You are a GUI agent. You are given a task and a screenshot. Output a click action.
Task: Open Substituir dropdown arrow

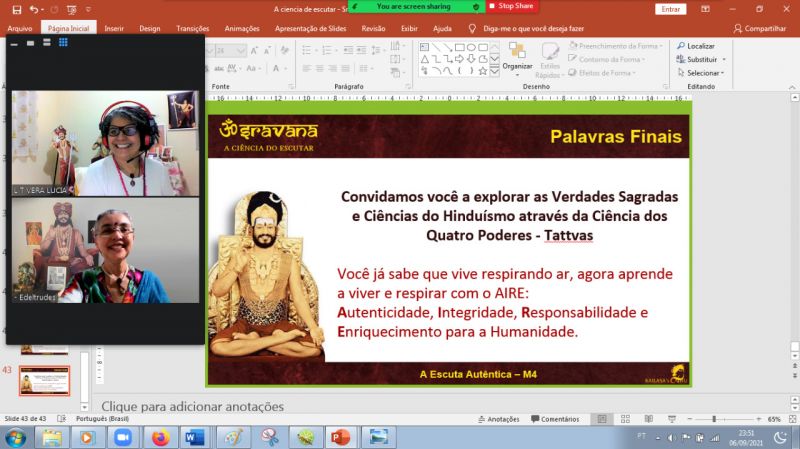[x=724, y=60]
